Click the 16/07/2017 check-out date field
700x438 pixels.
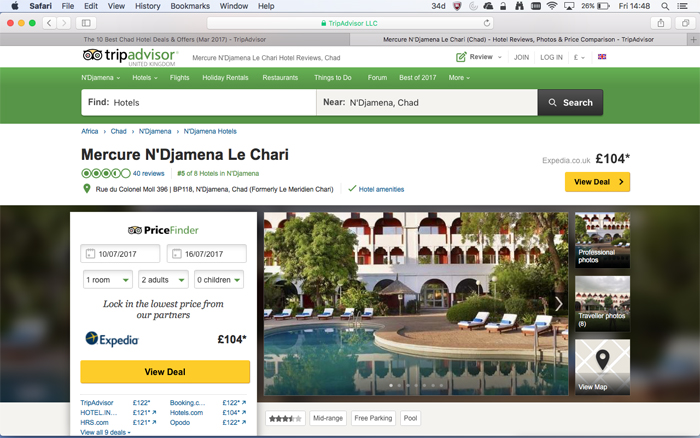point(207,254)
